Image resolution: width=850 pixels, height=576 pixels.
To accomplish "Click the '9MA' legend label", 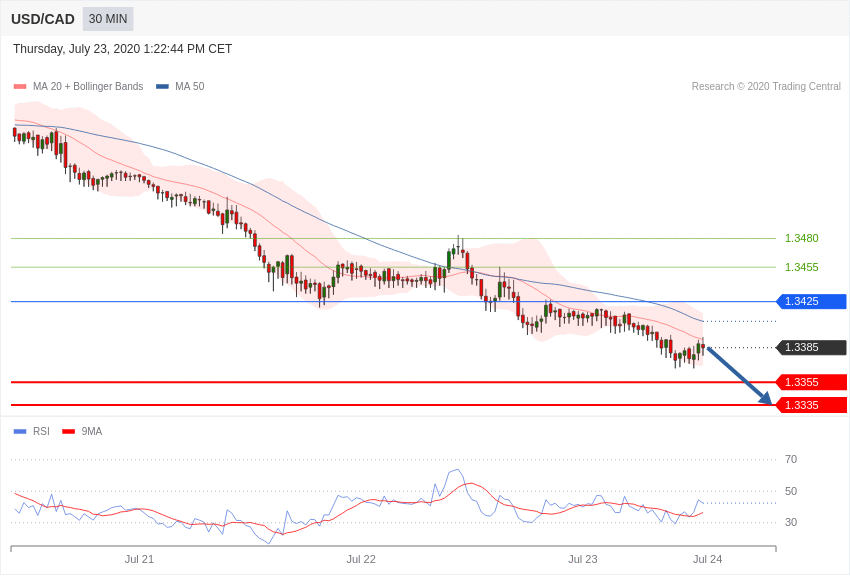I will (x=92, y=432).
